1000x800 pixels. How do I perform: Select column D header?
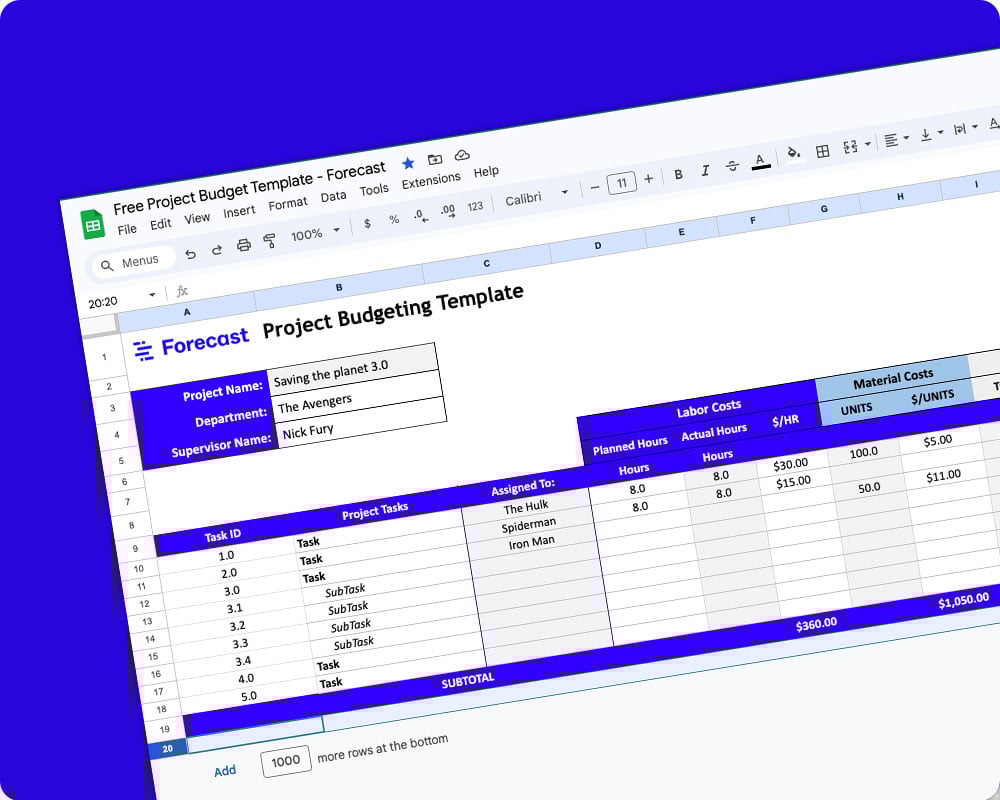(598, 246)
